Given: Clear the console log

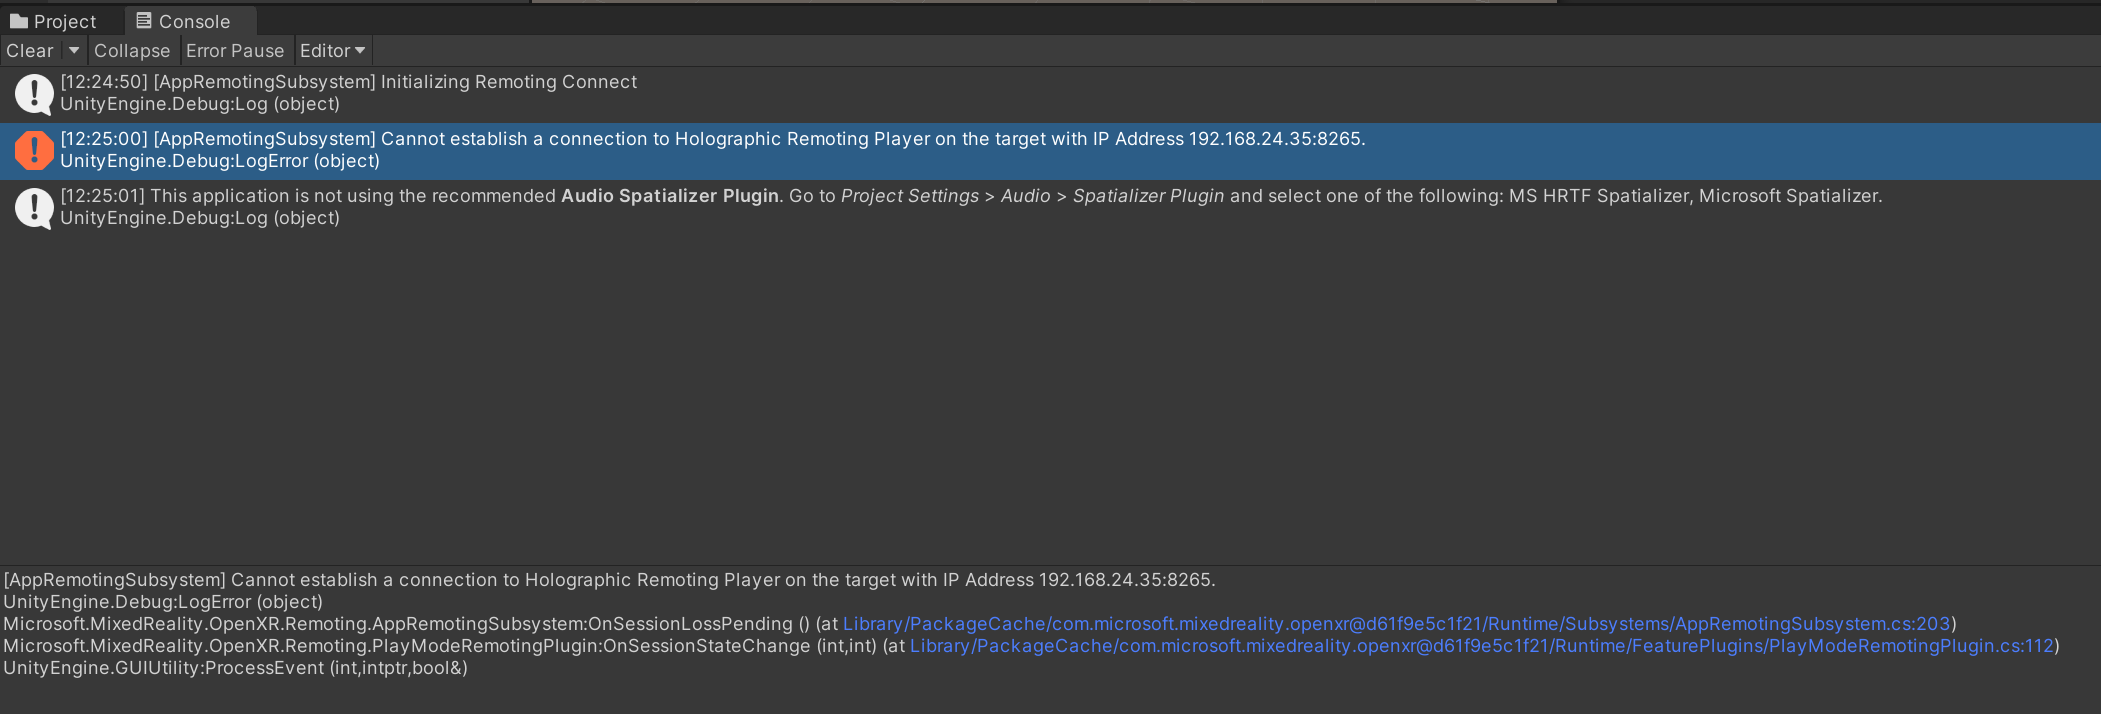Looking at the screenshot, I should pos(30,50).
